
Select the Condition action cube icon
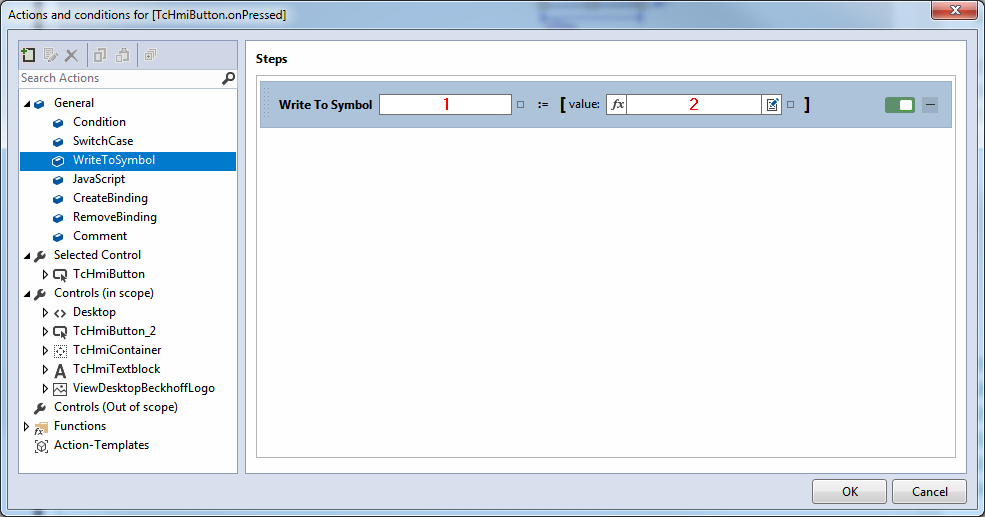(x=58, y=123)
